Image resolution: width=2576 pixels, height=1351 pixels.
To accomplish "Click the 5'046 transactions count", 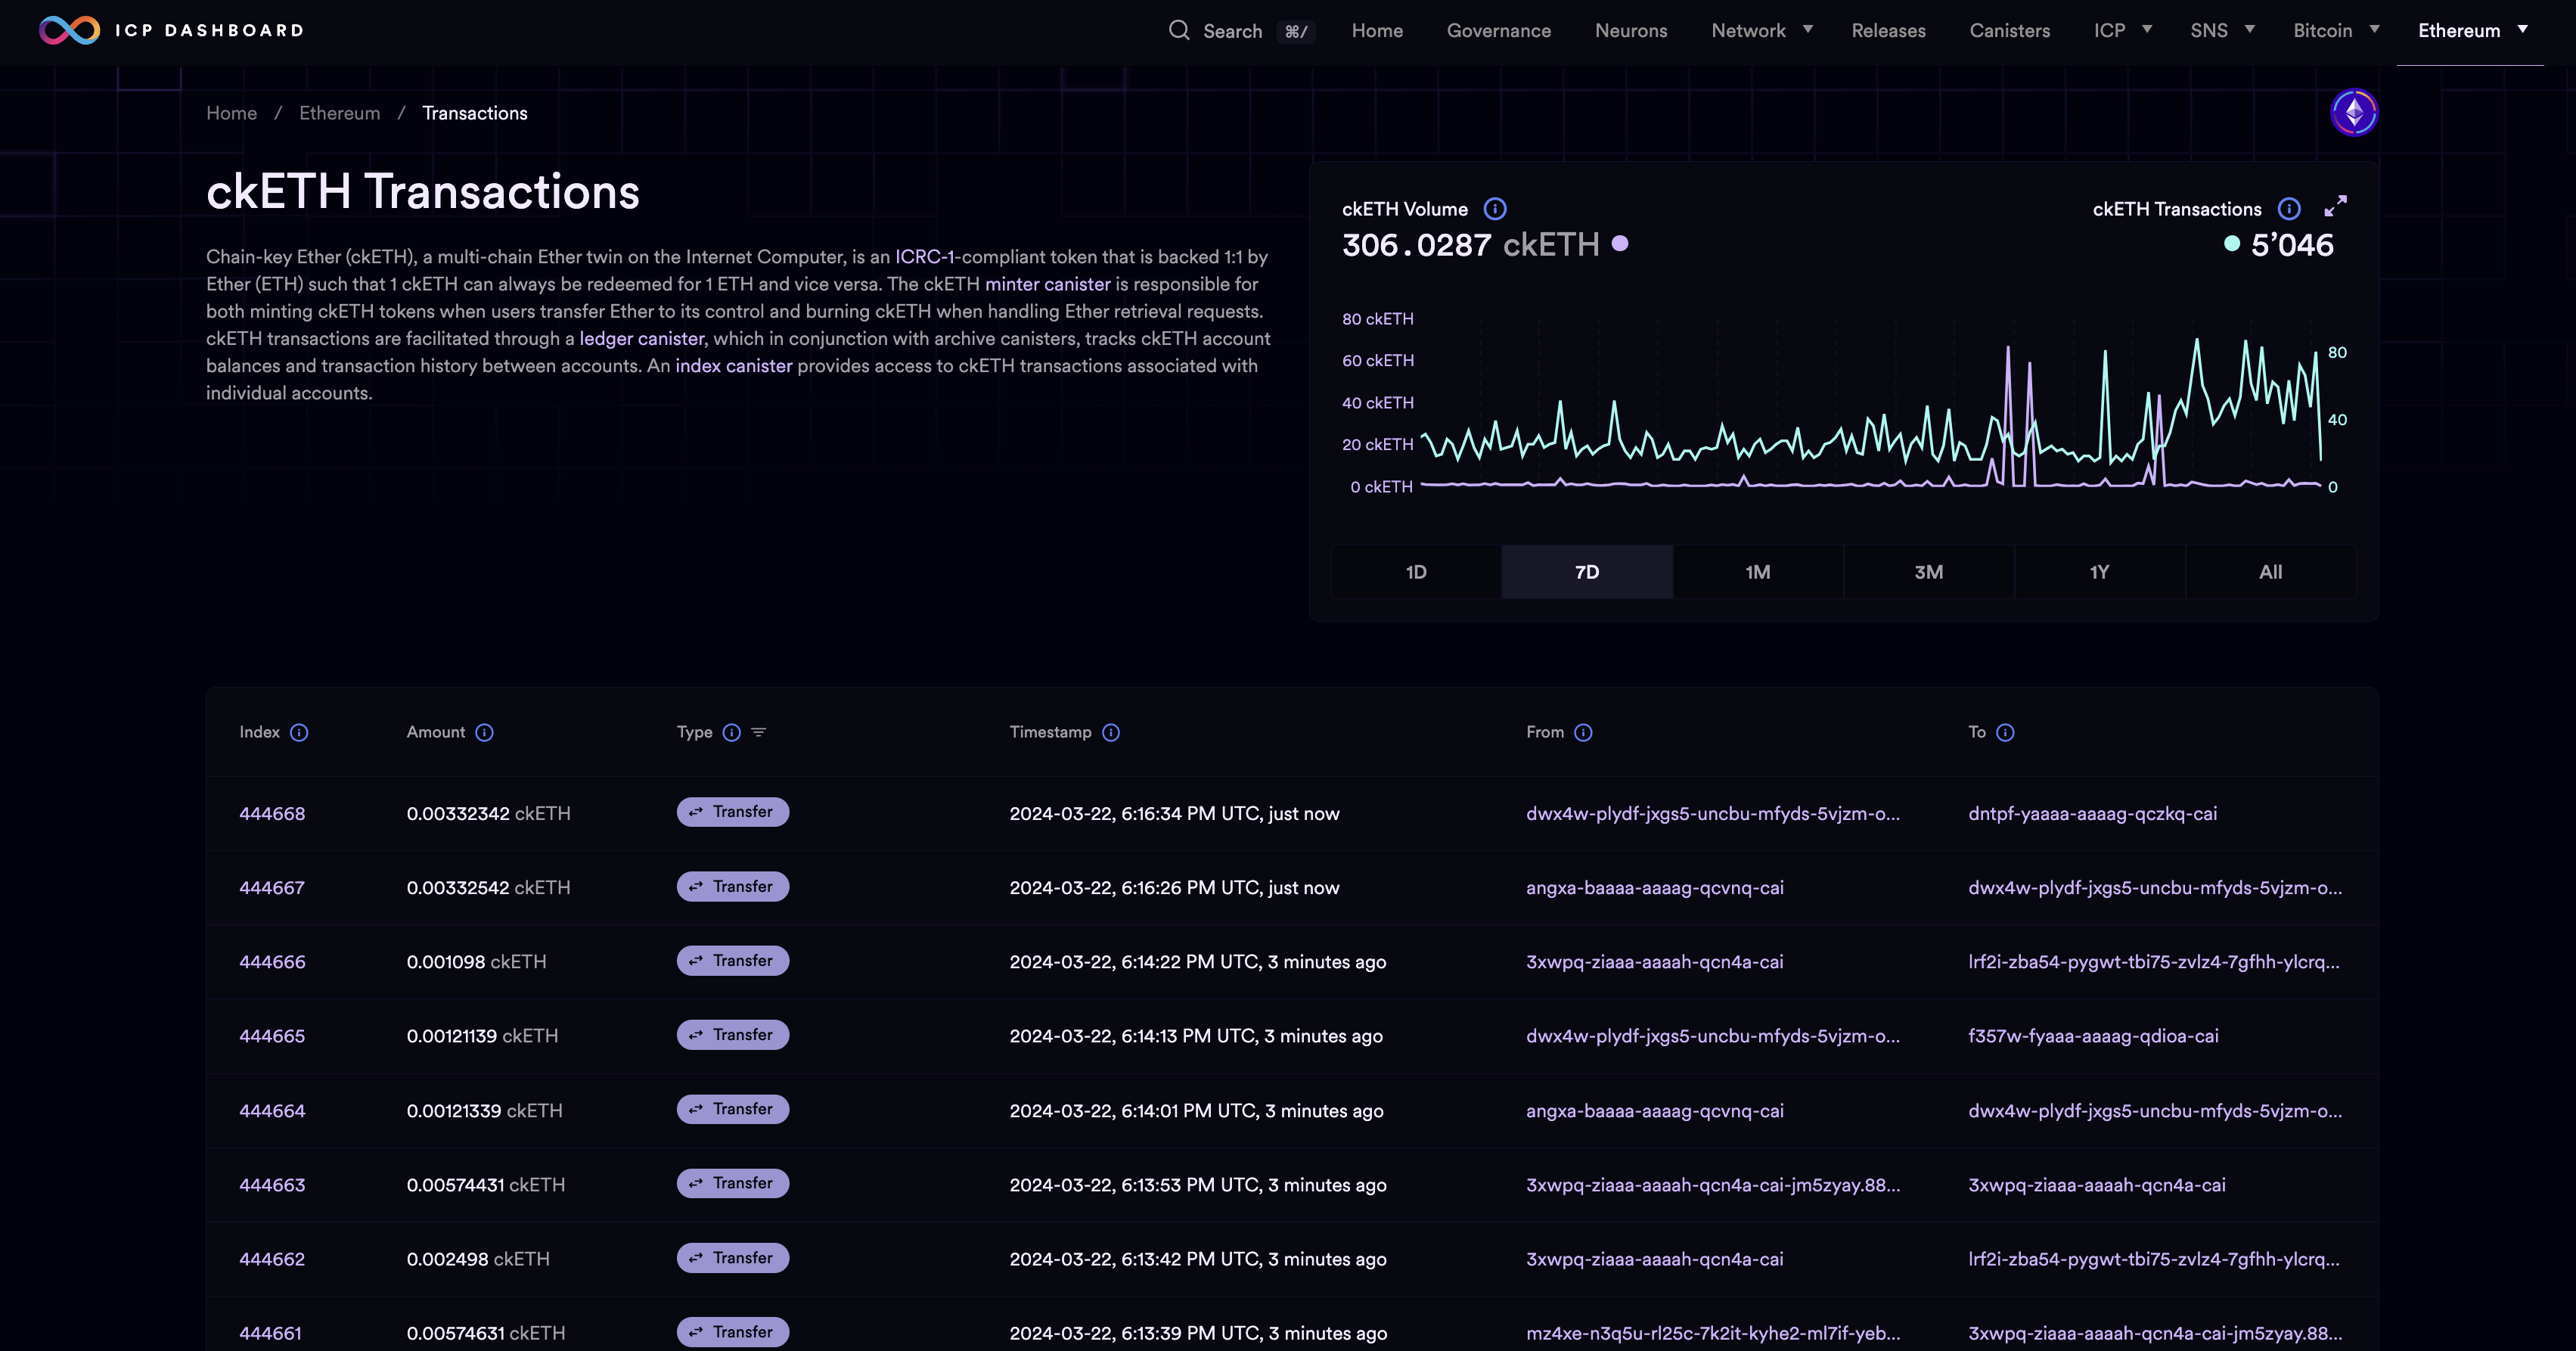I will (x=2292, y=245).
